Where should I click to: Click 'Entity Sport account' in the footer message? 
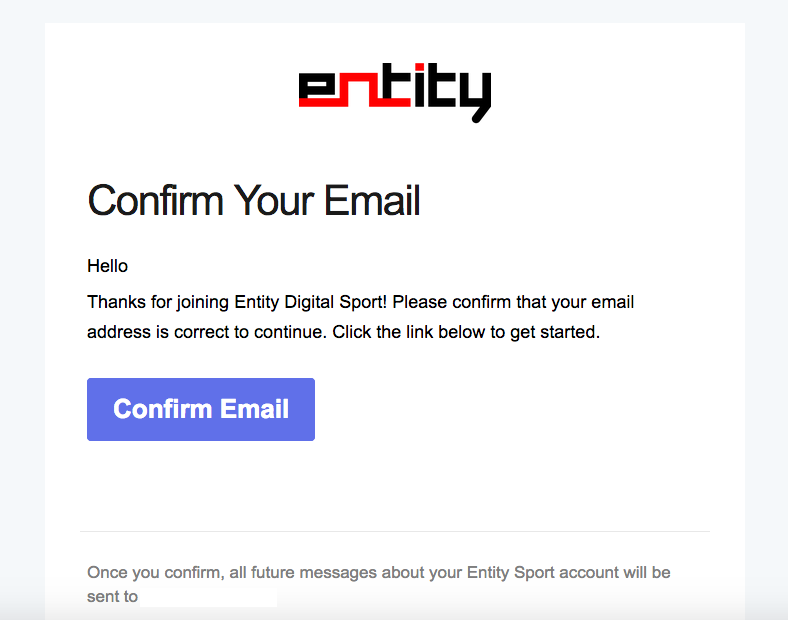click(x=545, y=573)
